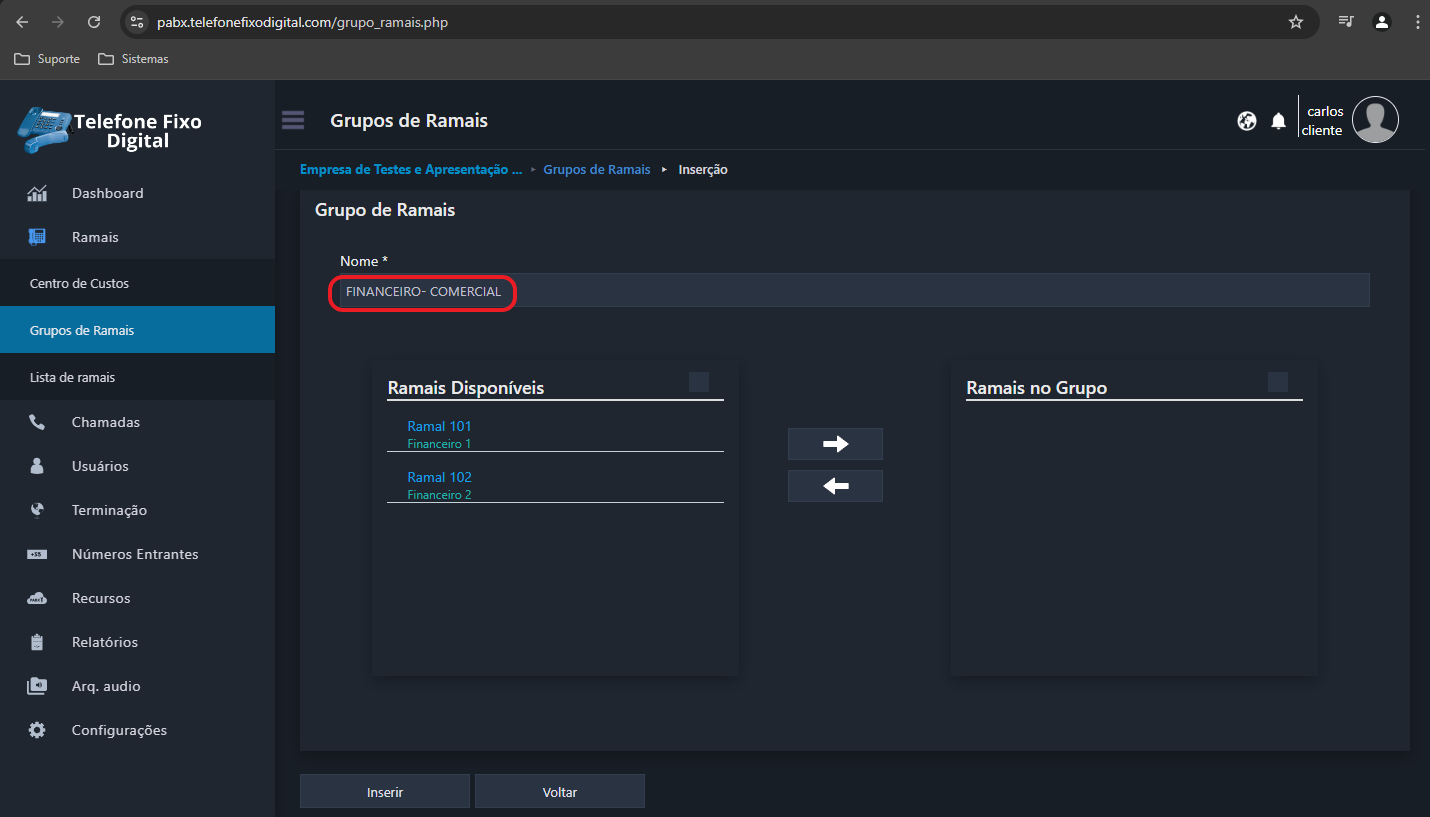Click the Ramais phone icon in sidebar
Screen dimensions: 1430x817
click(37, 238)
